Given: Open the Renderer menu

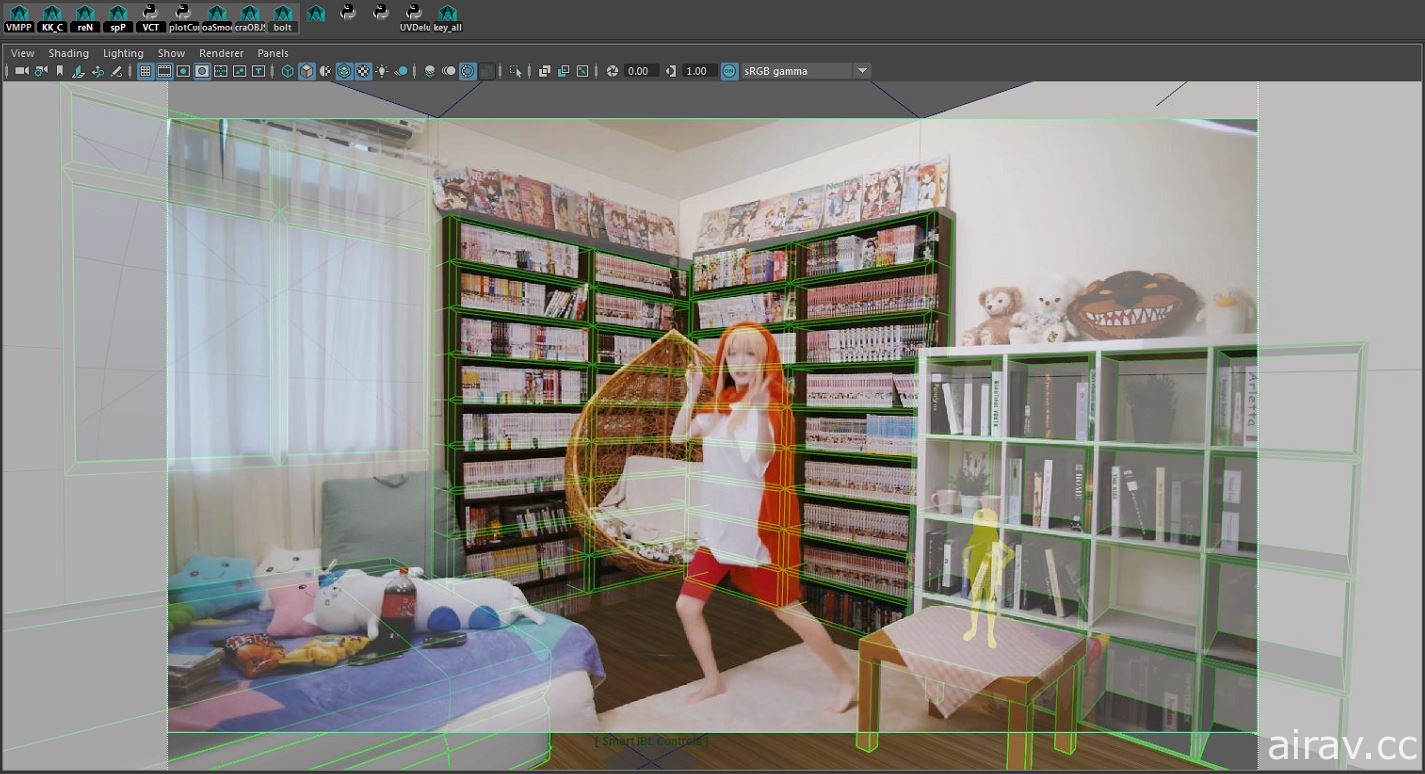Looking at the screenshot, I should pyautogui.click(x=221, y=53).
